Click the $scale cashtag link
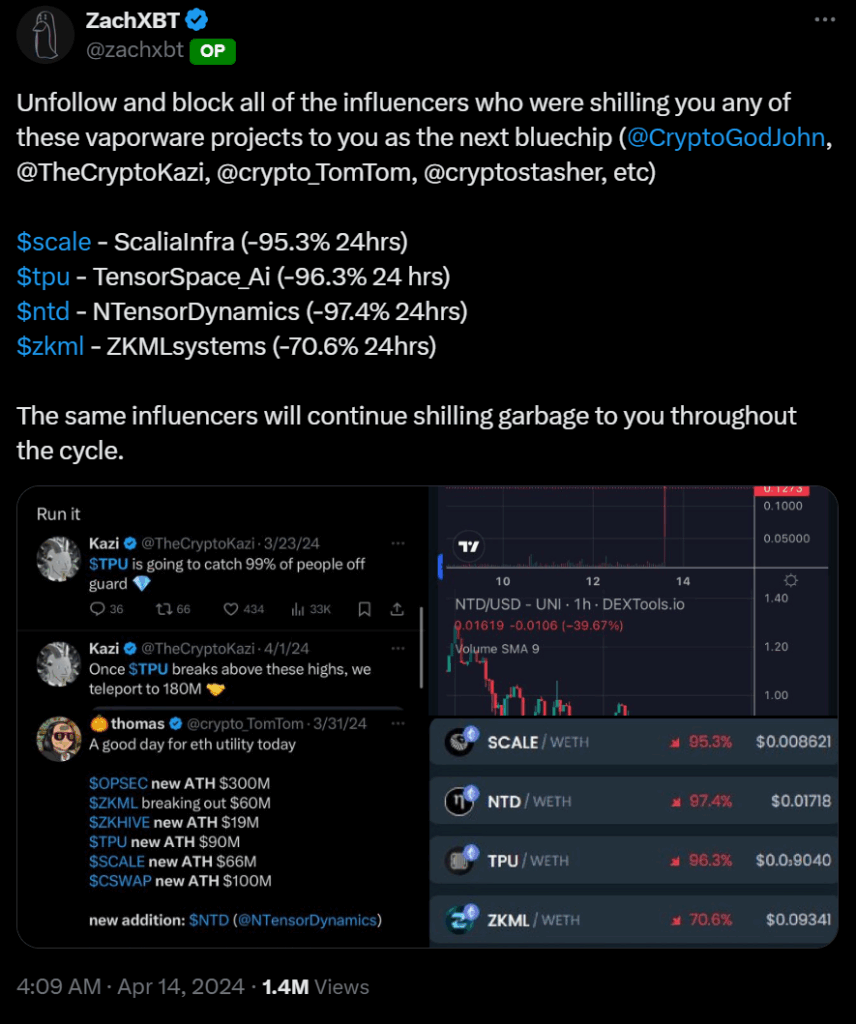The image size is (856, 1024). 54,242
